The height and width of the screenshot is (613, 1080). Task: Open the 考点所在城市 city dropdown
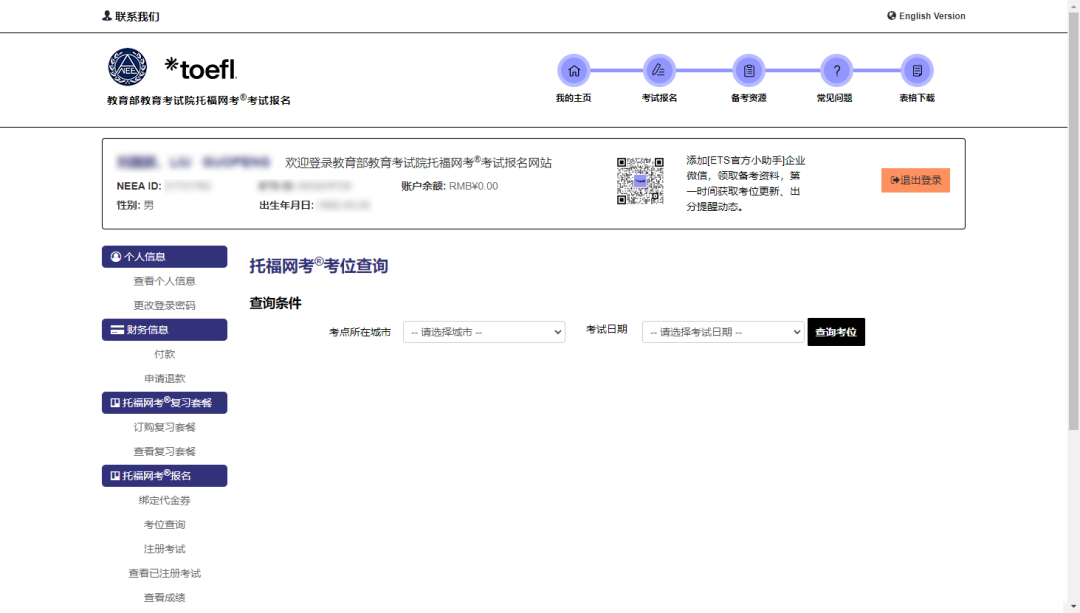[484, 332]
